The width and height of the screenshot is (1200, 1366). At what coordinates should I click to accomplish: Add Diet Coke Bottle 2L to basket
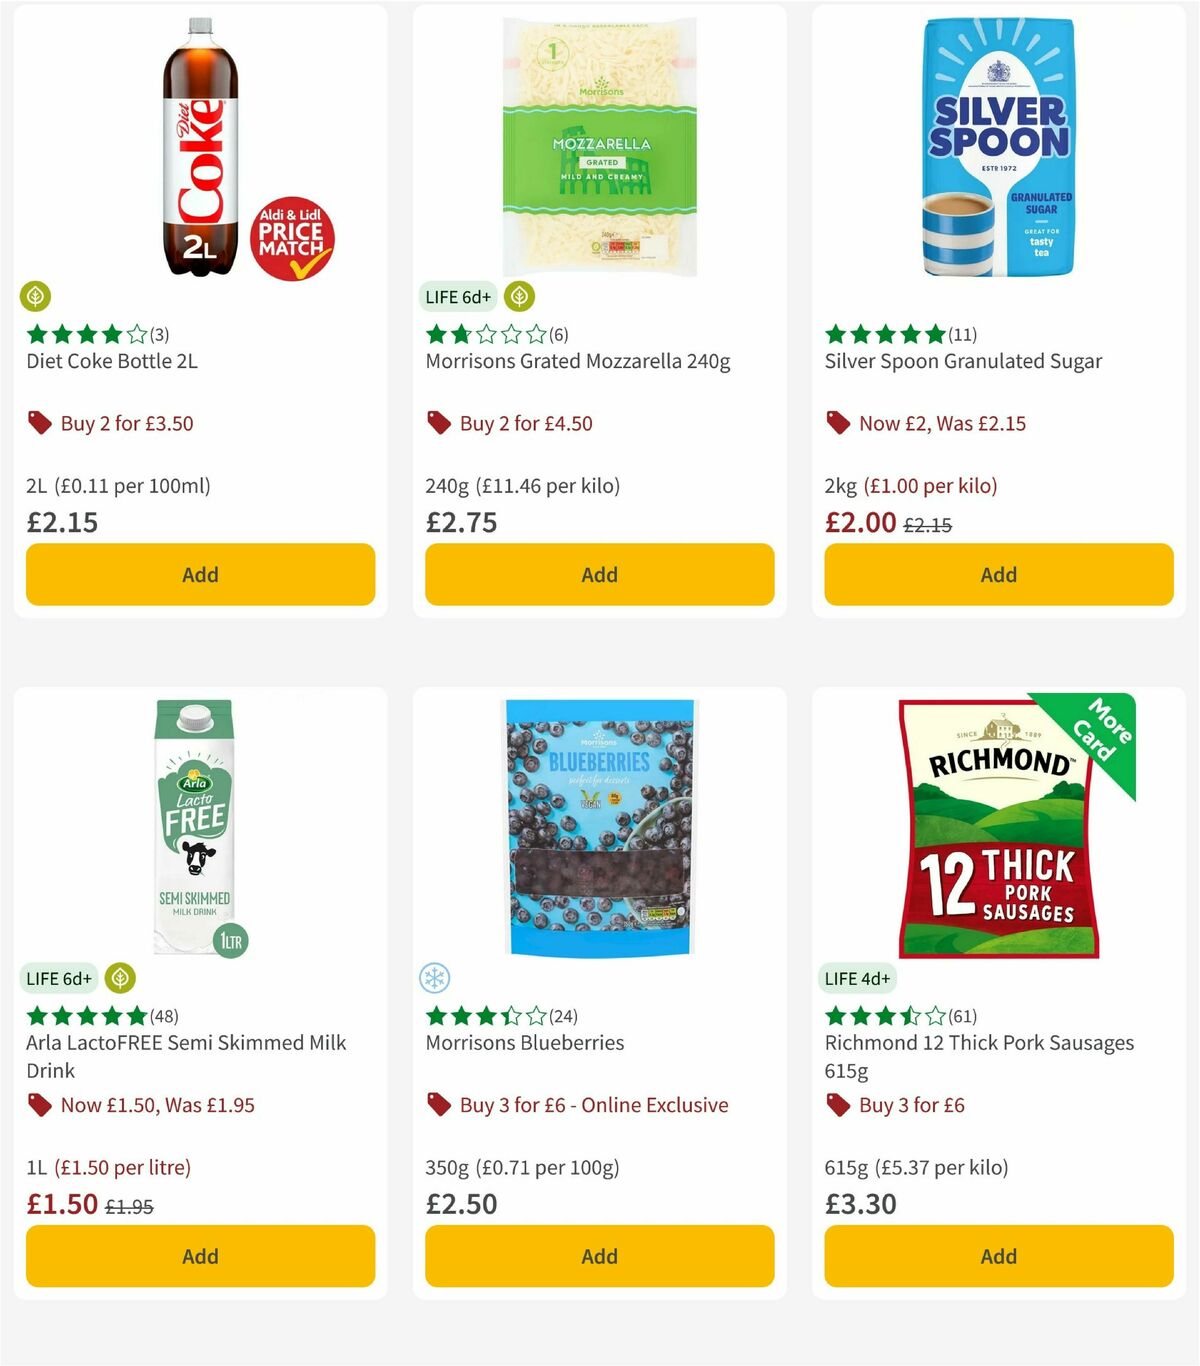[x=200, y=574]
